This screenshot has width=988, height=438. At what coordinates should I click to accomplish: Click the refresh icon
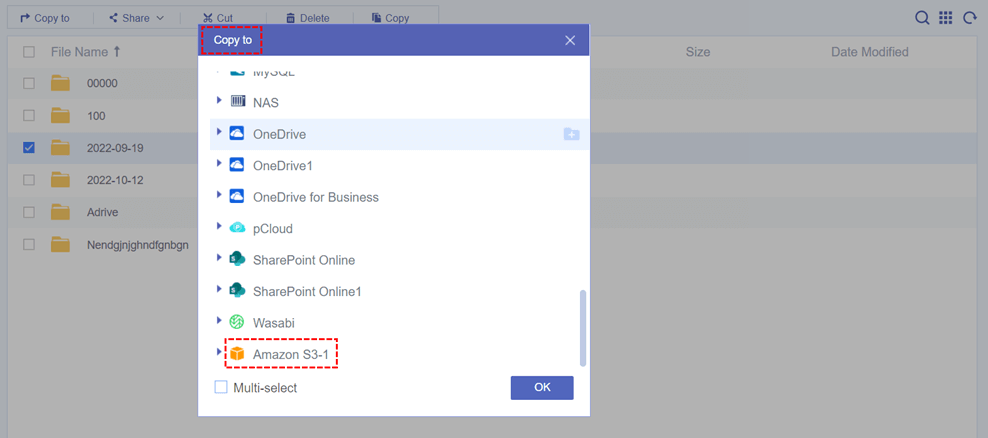tap(970, 18)
